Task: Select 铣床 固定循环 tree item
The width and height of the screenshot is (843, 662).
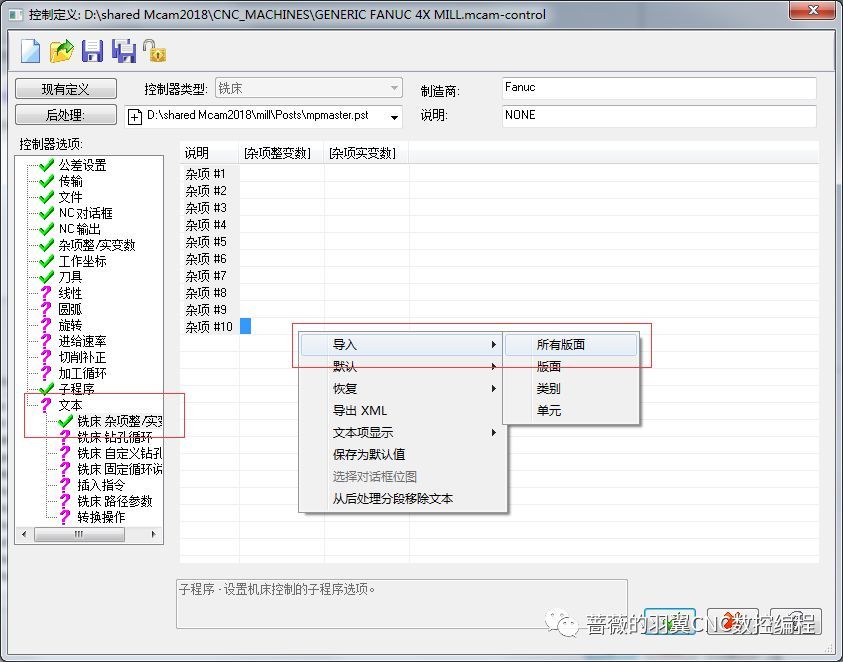Action: (120, 469)
